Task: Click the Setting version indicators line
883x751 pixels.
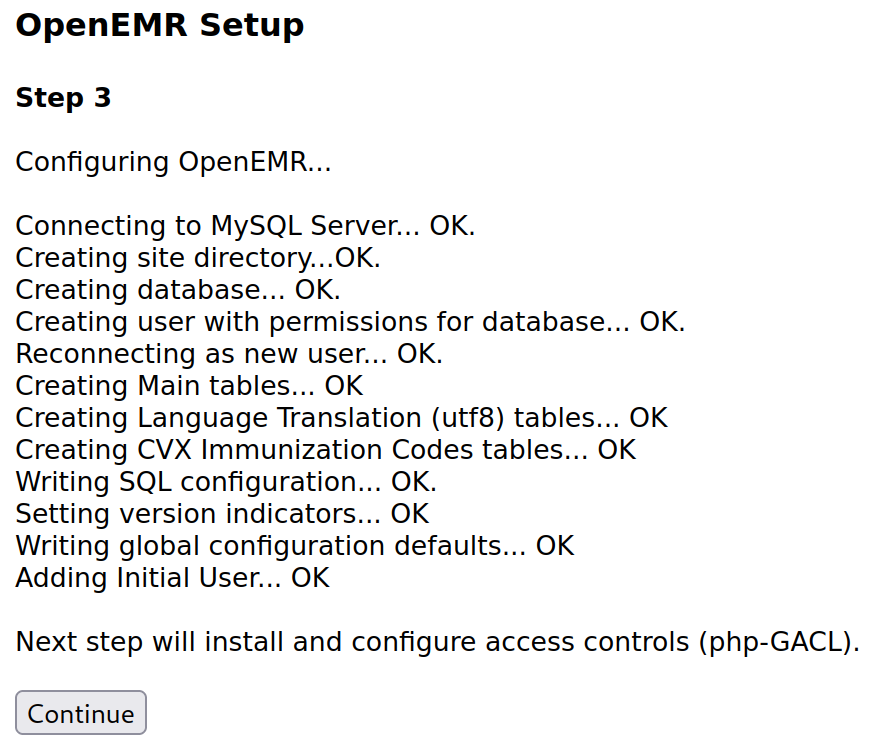Action: pos(222,514)
